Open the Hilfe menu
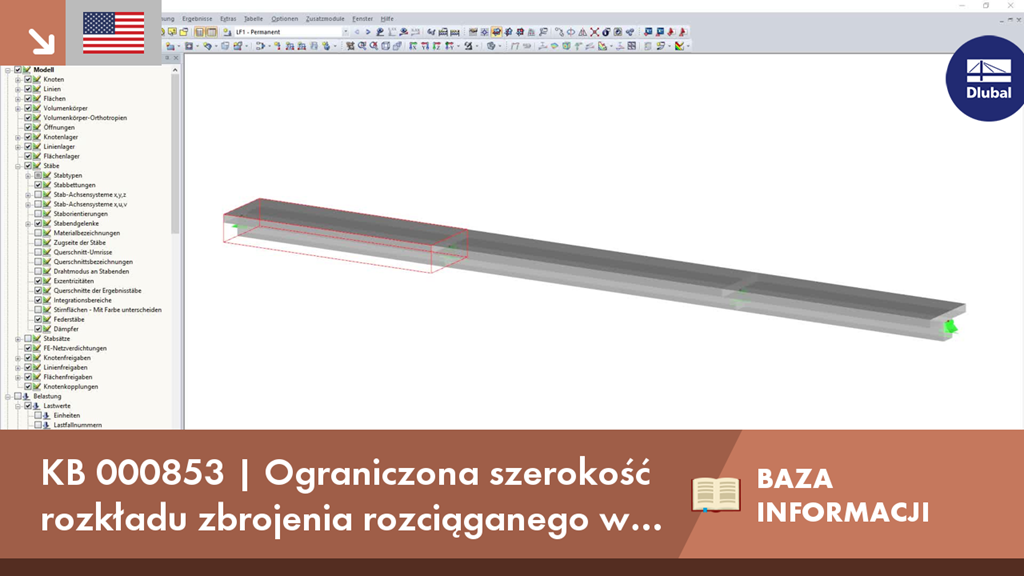The width and height of the screenshot is (1024, 576). click(x=387, y=19)
